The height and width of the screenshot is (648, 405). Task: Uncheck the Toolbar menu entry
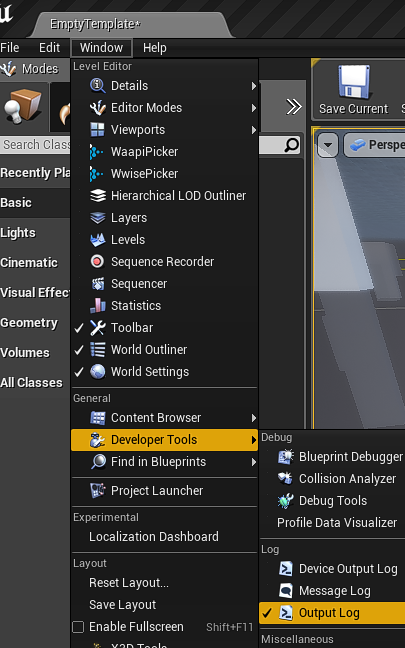[164, 328]
